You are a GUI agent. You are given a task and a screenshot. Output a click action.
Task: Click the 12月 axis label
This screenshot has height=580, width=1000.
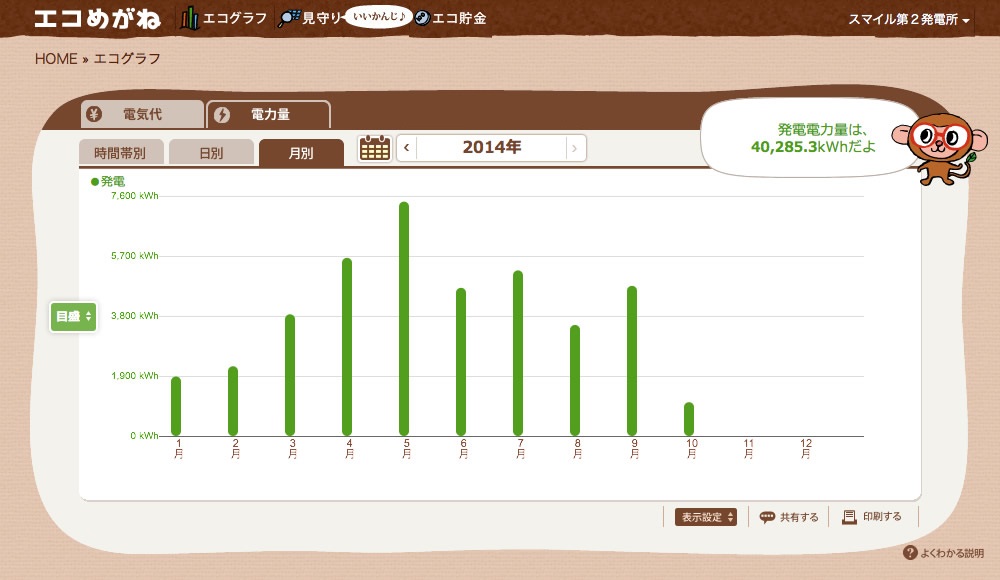tap(806, 448)
